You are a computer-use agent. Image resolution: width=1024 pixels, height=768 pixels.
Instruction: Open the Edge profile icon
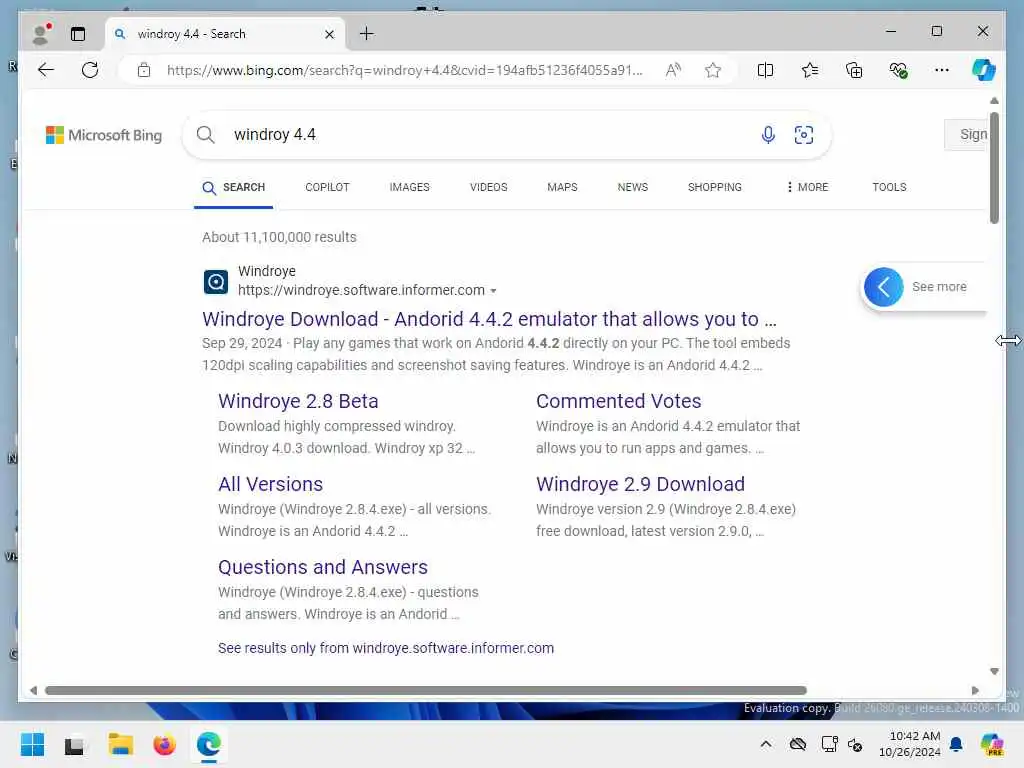pos(42,34)
